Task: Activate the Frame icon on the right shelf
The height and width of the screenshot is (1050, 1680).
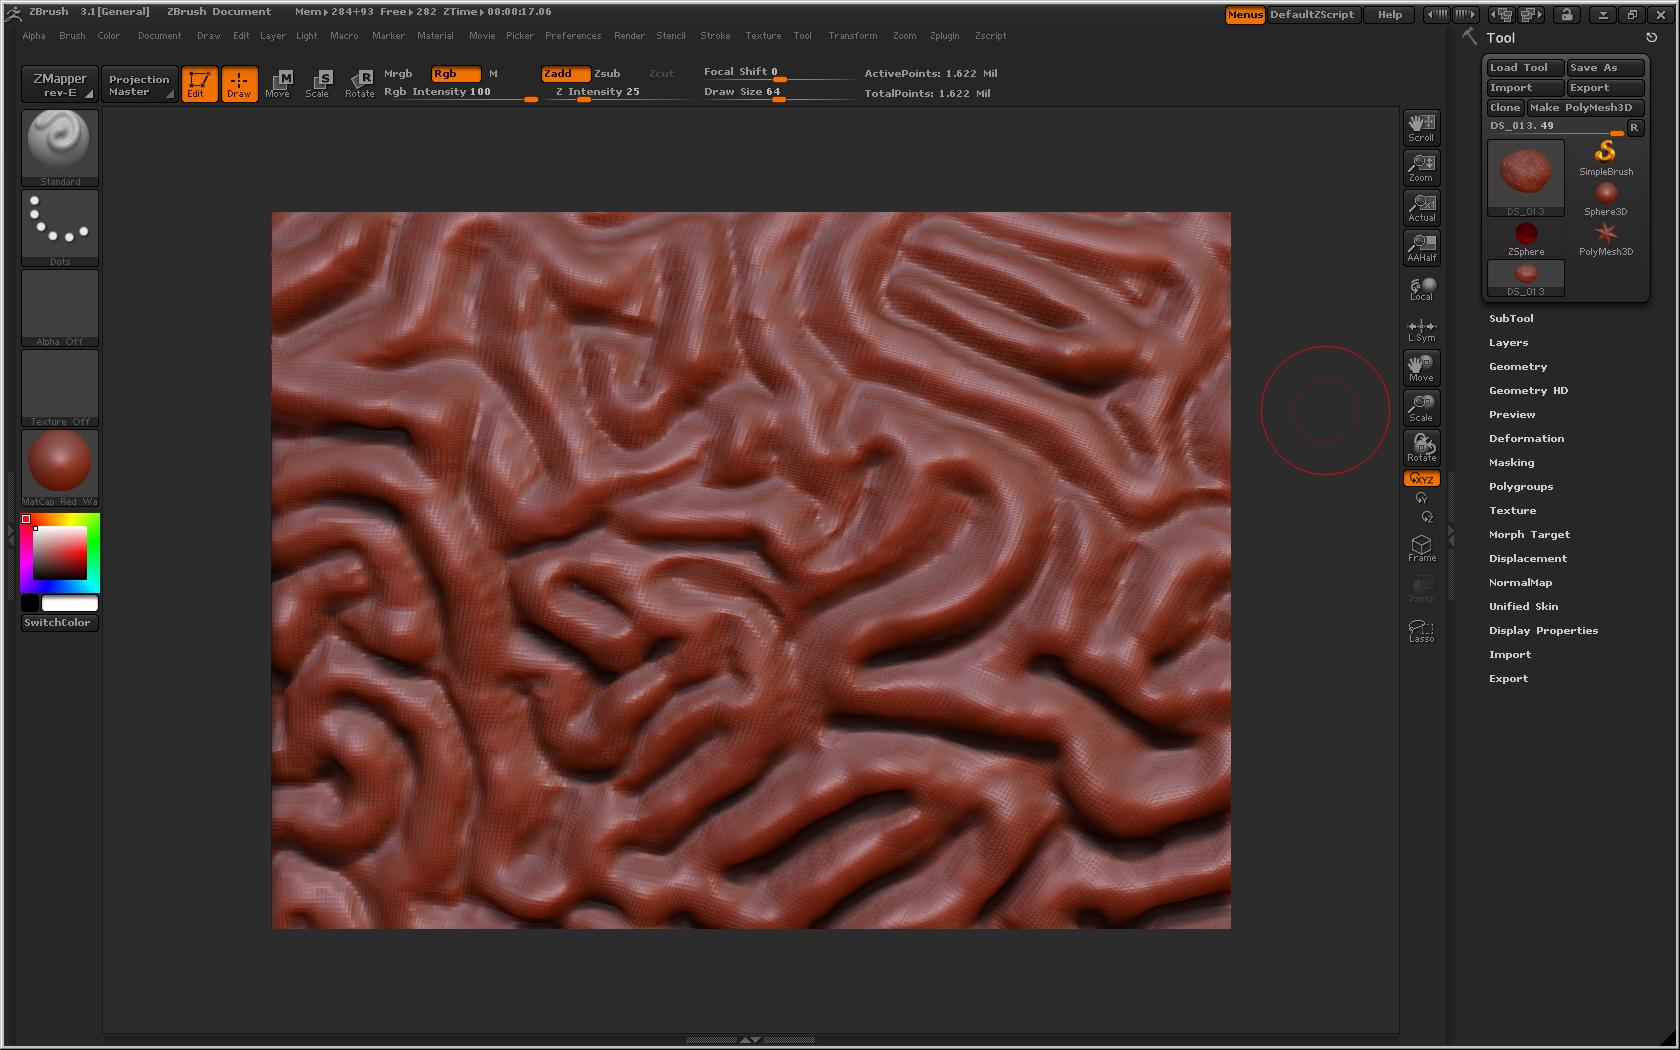Action: 1421,545
